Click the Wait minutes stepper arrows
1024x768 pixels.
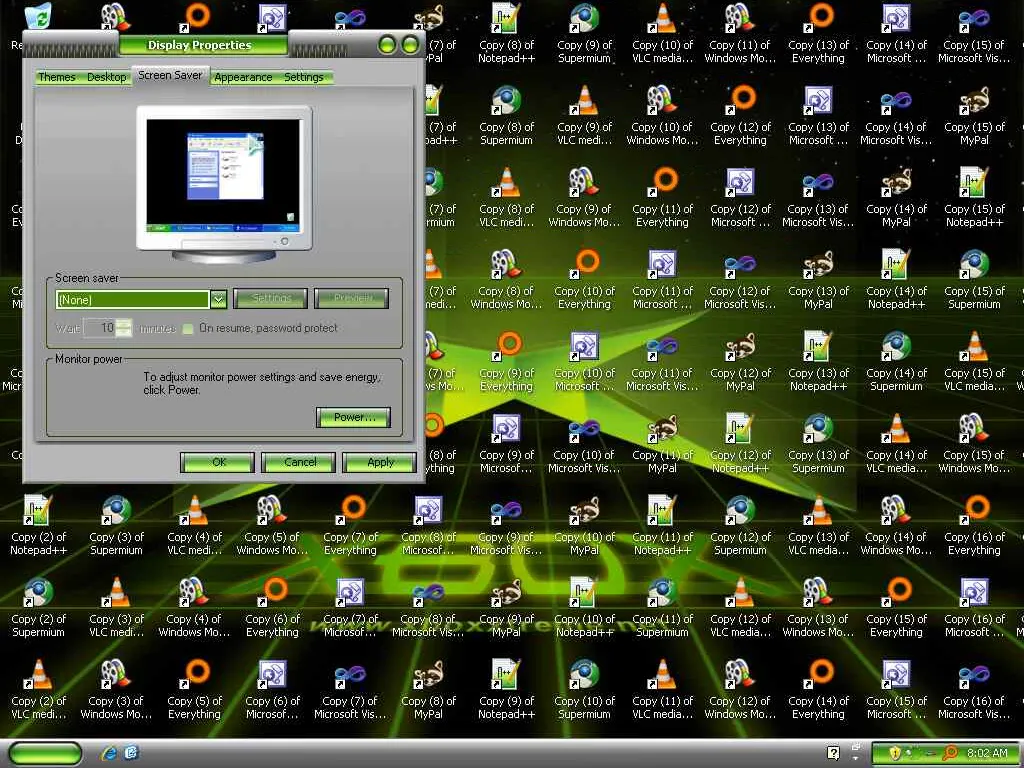[x=124, y=327]
